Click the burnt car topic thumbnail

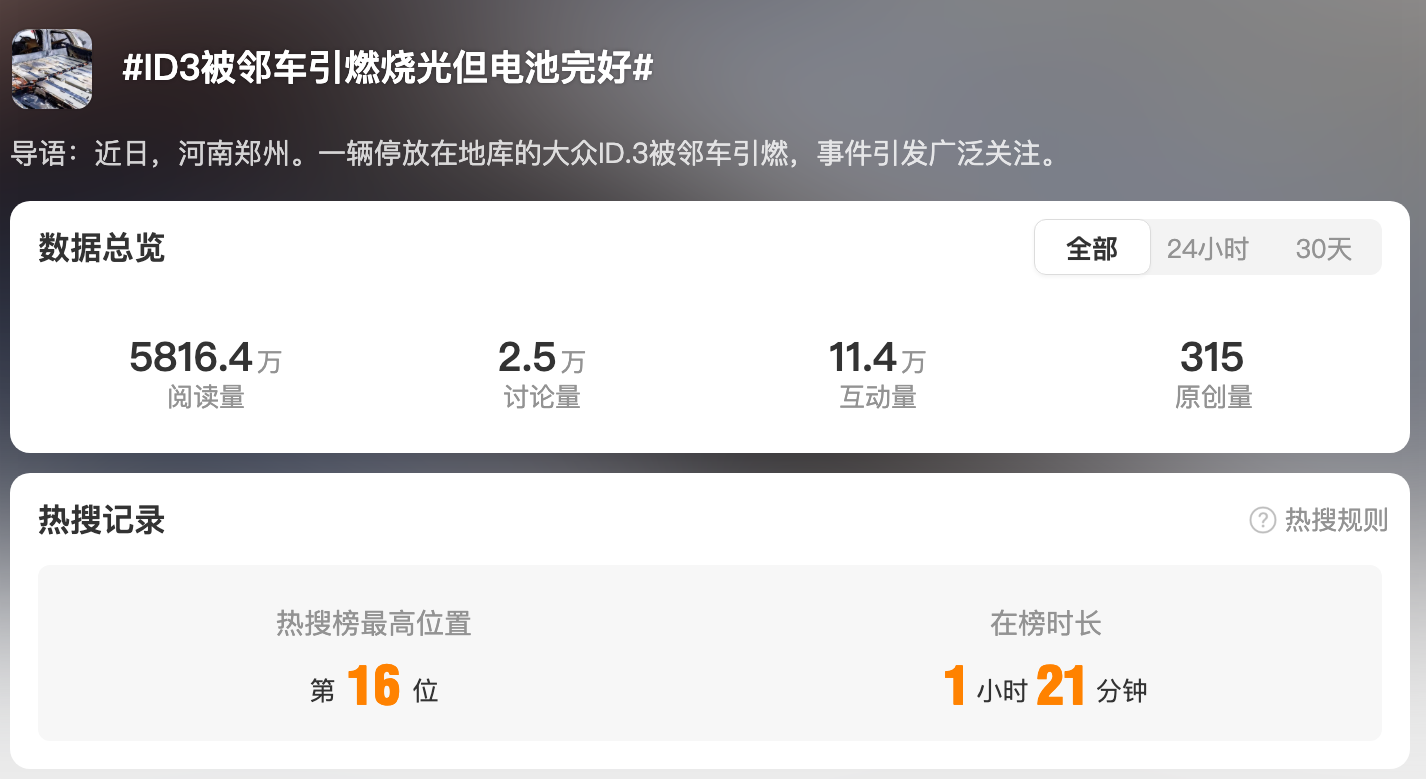(52, 69)
